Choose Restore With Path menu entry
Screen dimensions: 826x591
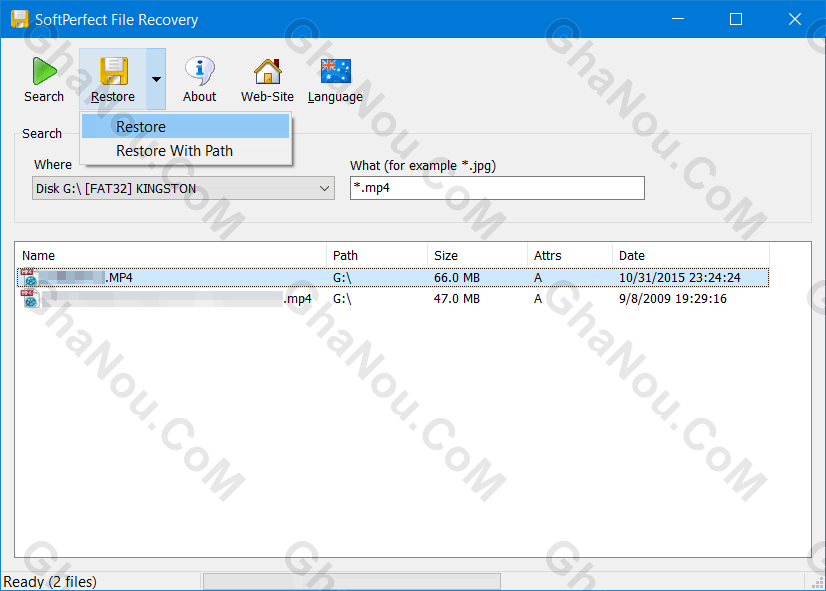pyautogui.click(x=185, y=151)
